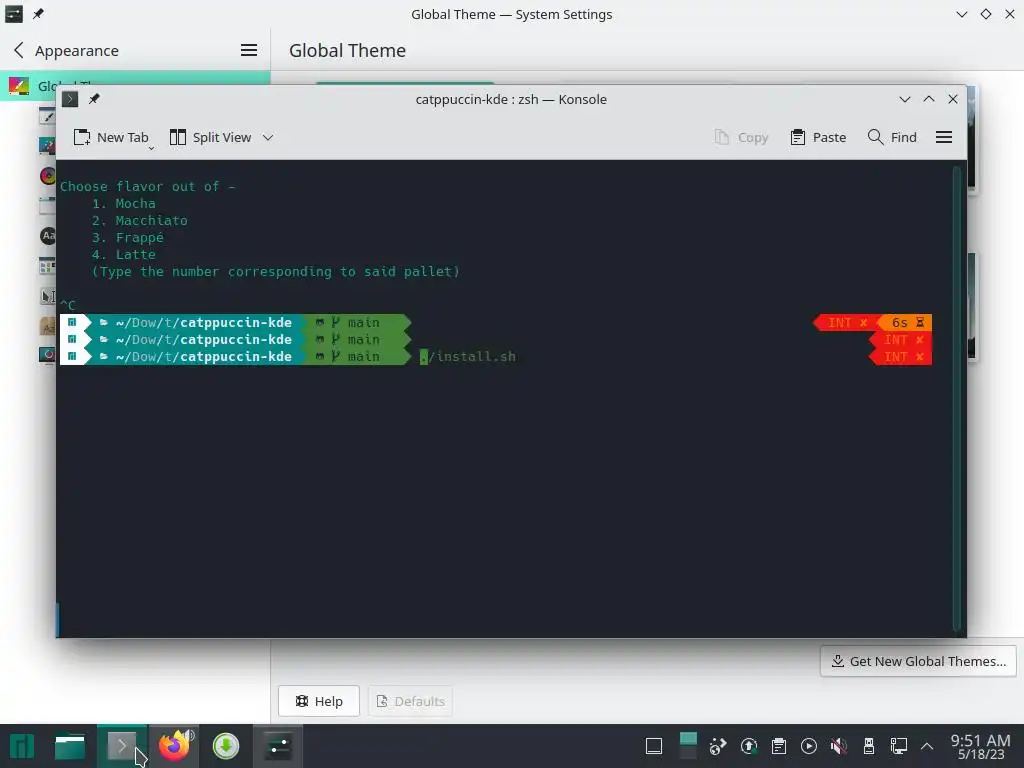Click the Defaults button in System Settings
Screen dimensions: 1024x768
410,701
